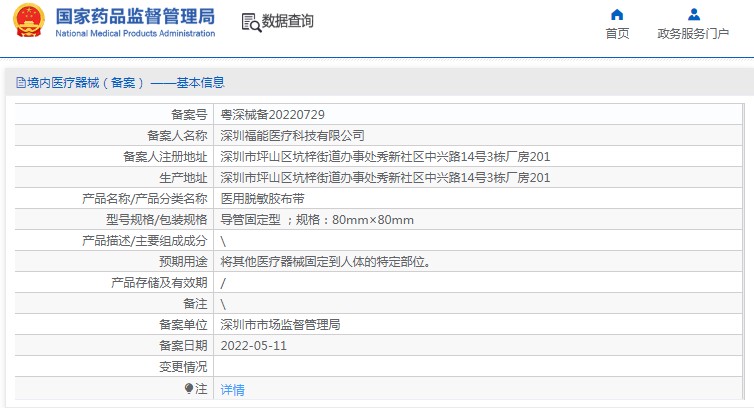Click the filing number 粤深械备20220729
Screen dimensions: 754x408
pyautogui.click(x=272, y=114)
